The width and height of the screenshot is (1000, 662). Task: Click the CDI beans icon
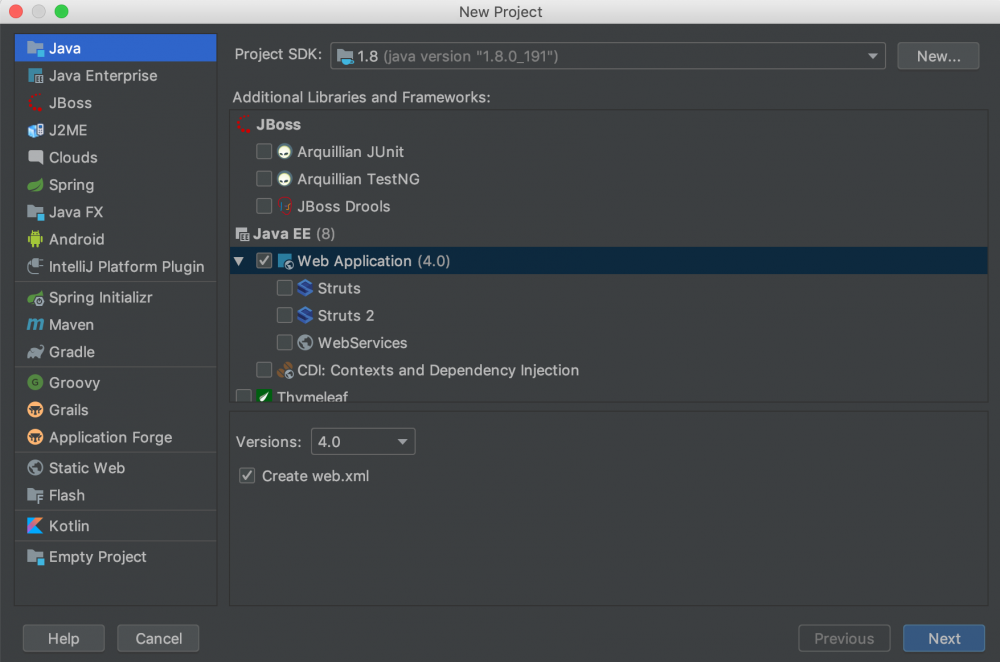click(x=285, y=371)
